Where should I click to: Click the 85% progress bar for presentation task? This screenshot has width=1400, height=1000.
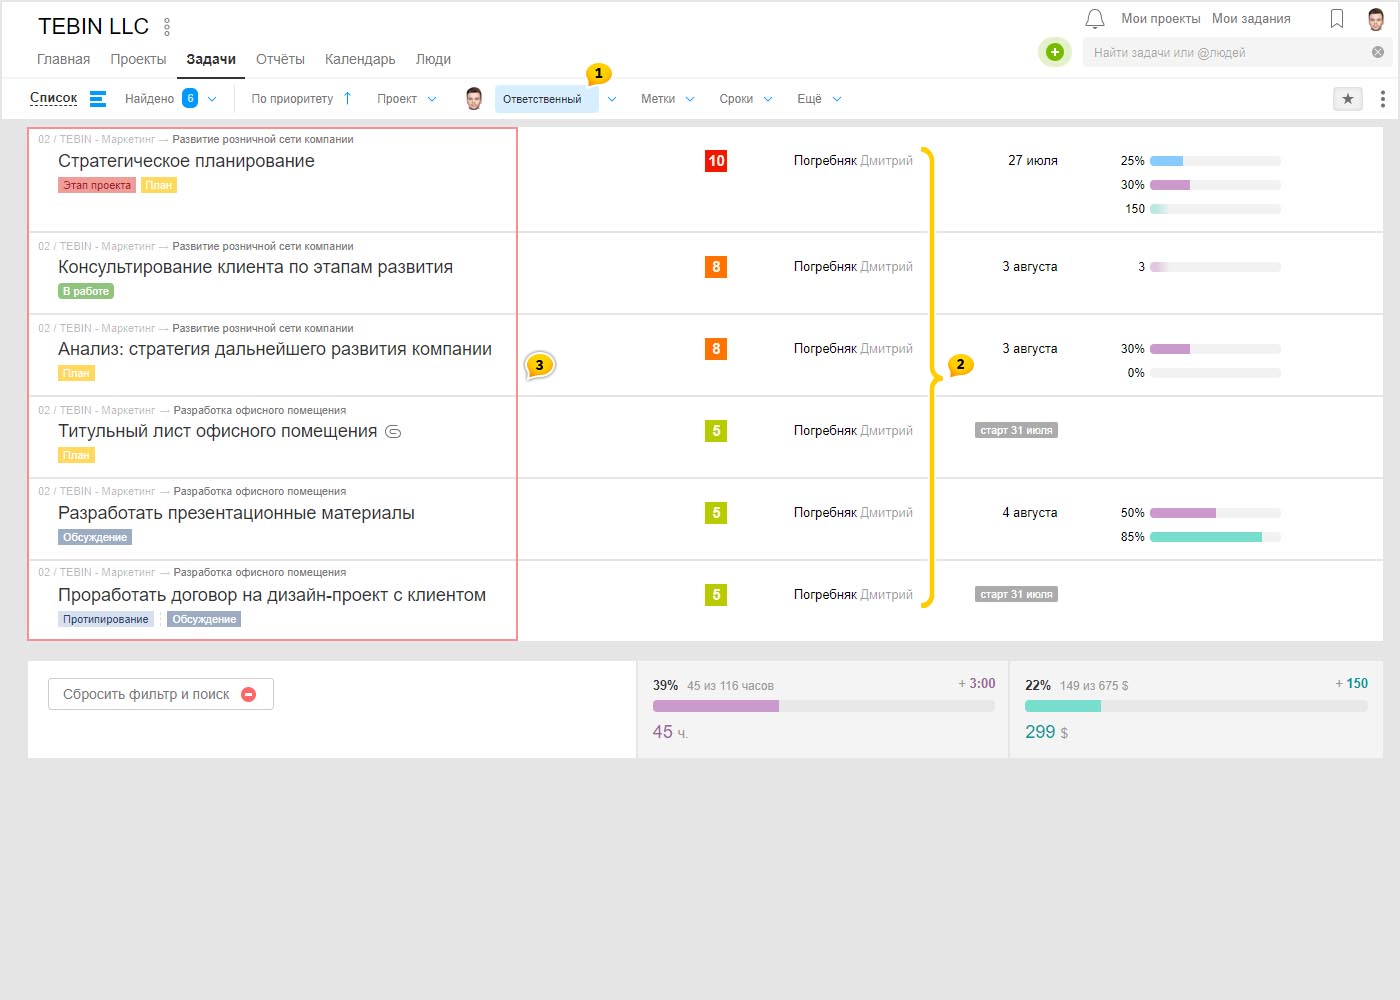pyautogui.click(x=1214, y=537)
